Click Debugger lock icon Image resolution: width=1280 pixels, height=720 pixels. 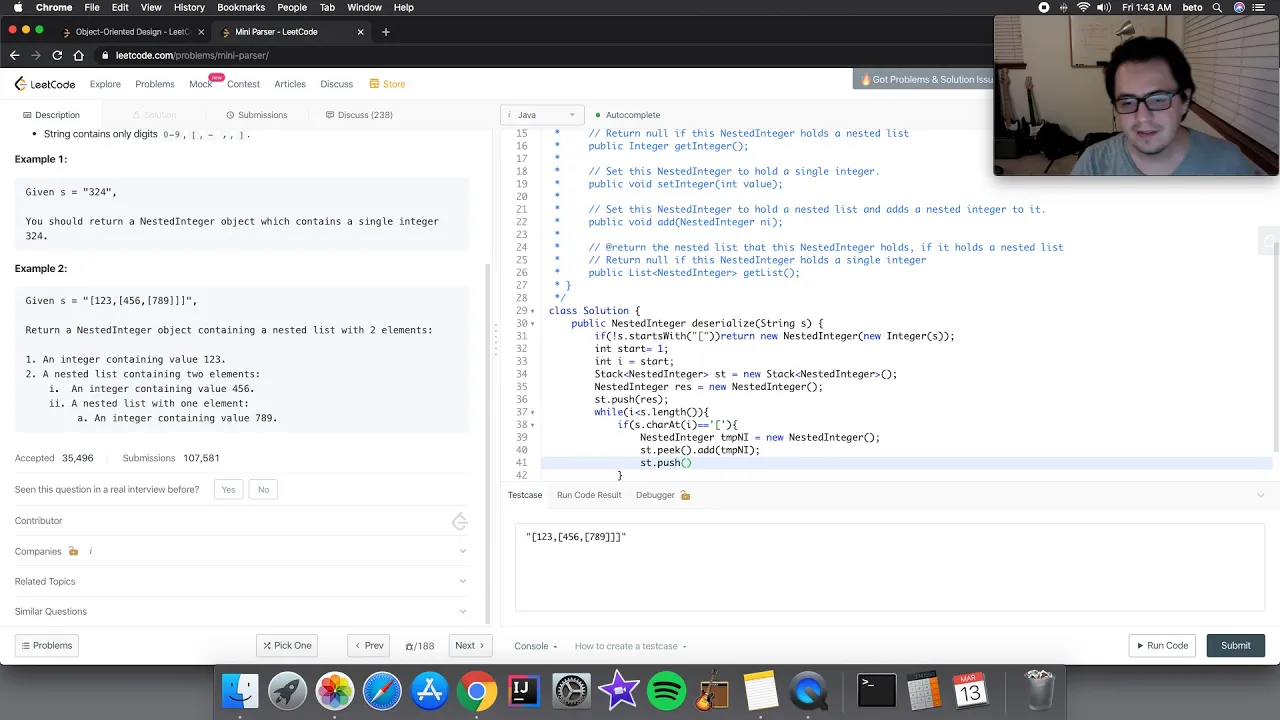coord(685,495)
